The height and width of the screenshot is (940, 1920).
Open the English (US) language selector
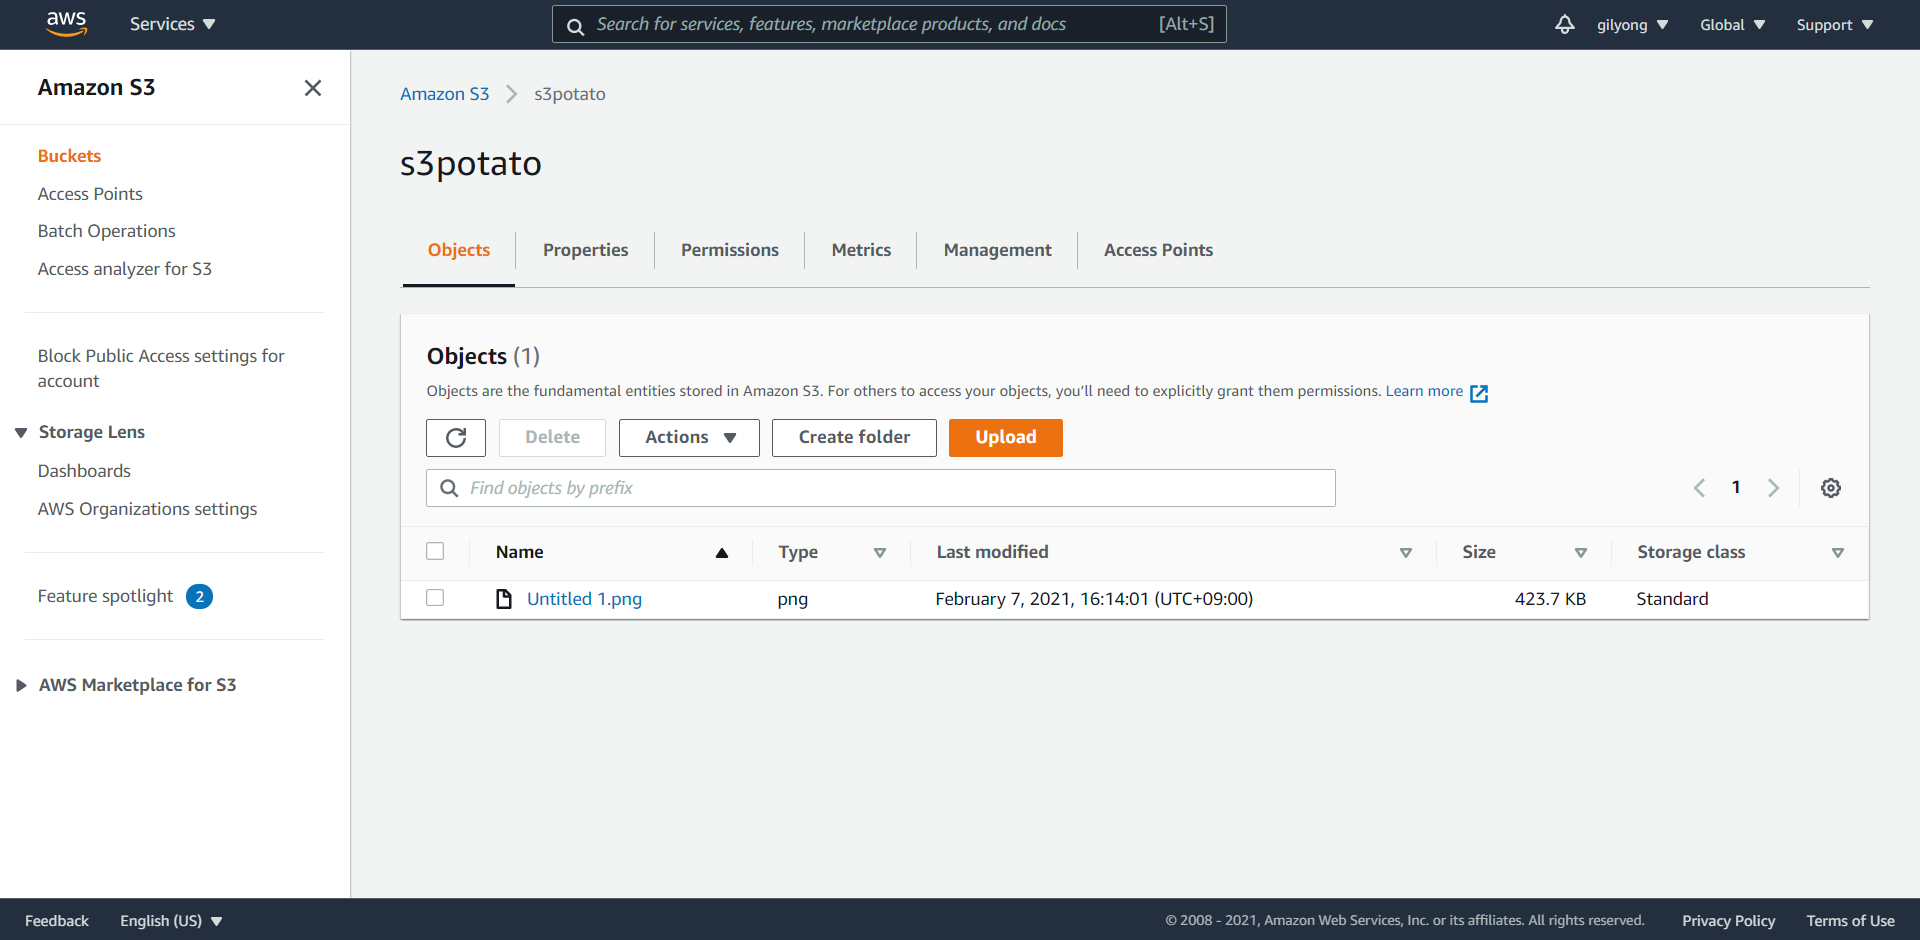[171, 921]
